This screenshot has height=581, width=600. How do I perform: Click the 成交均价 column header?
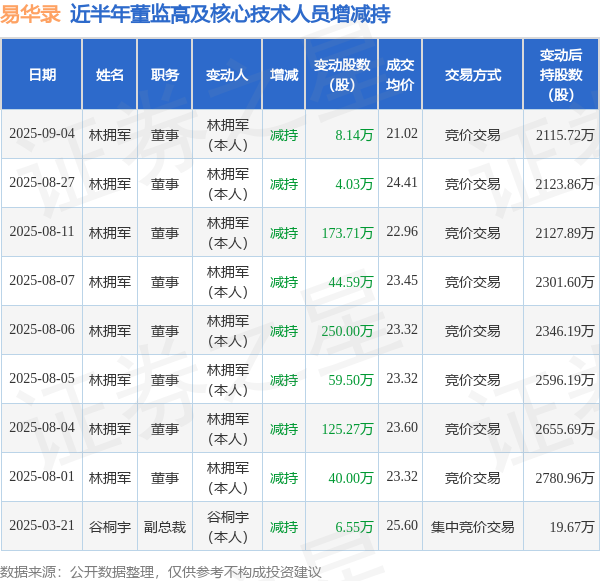tap(400, 75)
